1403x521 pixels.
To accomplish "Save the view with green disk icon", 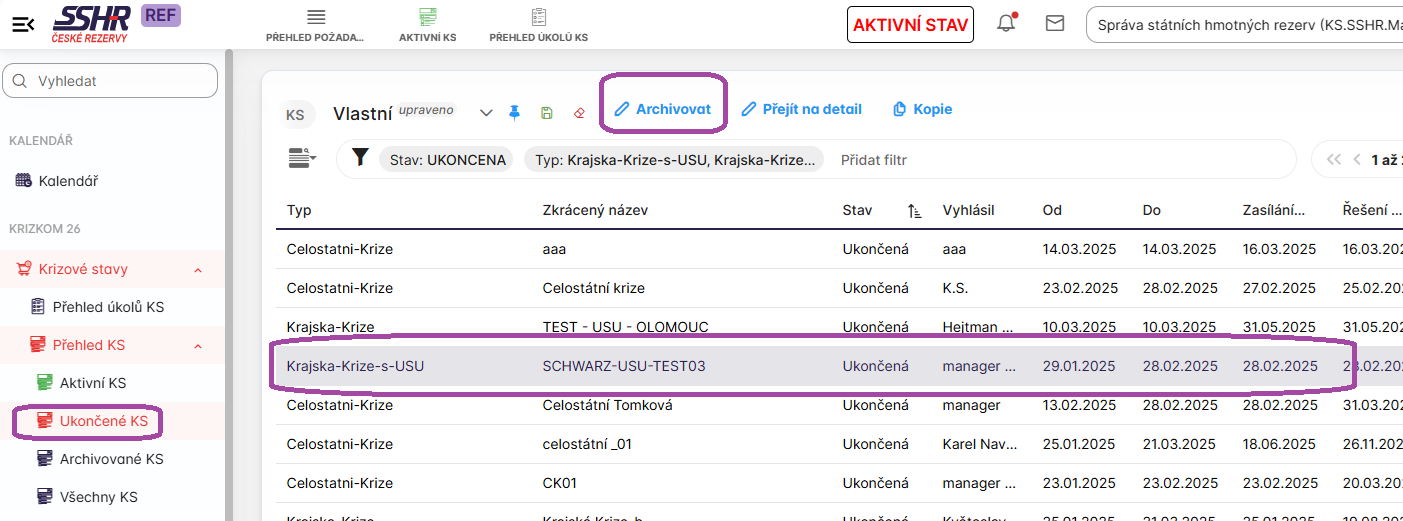I will point(546,113).
